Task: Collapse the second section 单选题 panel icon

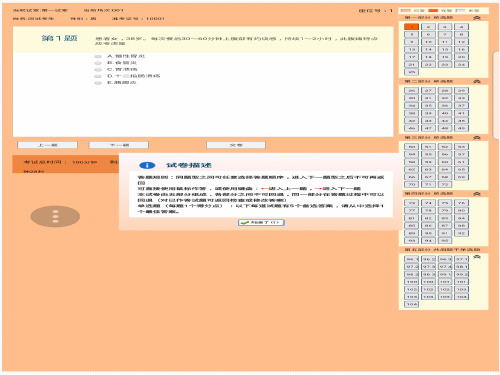Action: pyautogui.click(x=477, y=81)
